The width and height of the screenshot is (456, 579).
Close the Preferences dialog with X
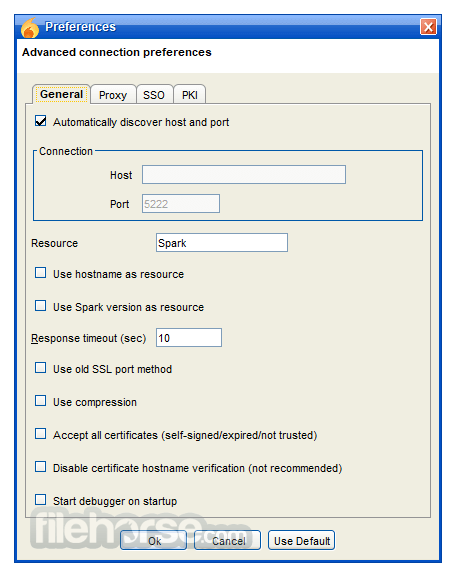coord(428,27)
